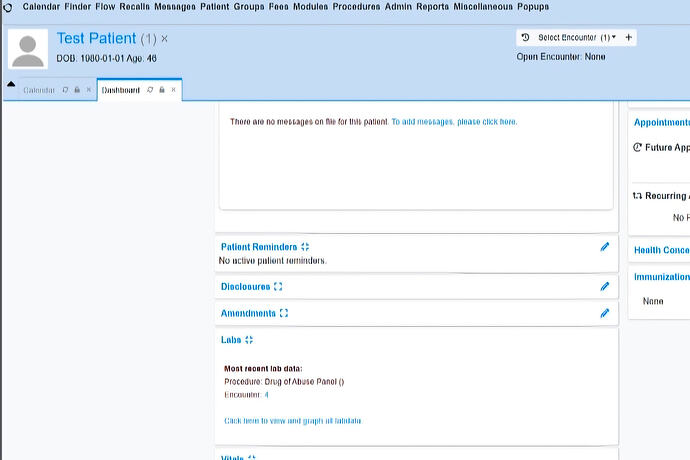Open the Patient Reminders section title
Image resolution: width=690 pixels, height=460 pixels.
pyautogui.click(x=259, y=247)
